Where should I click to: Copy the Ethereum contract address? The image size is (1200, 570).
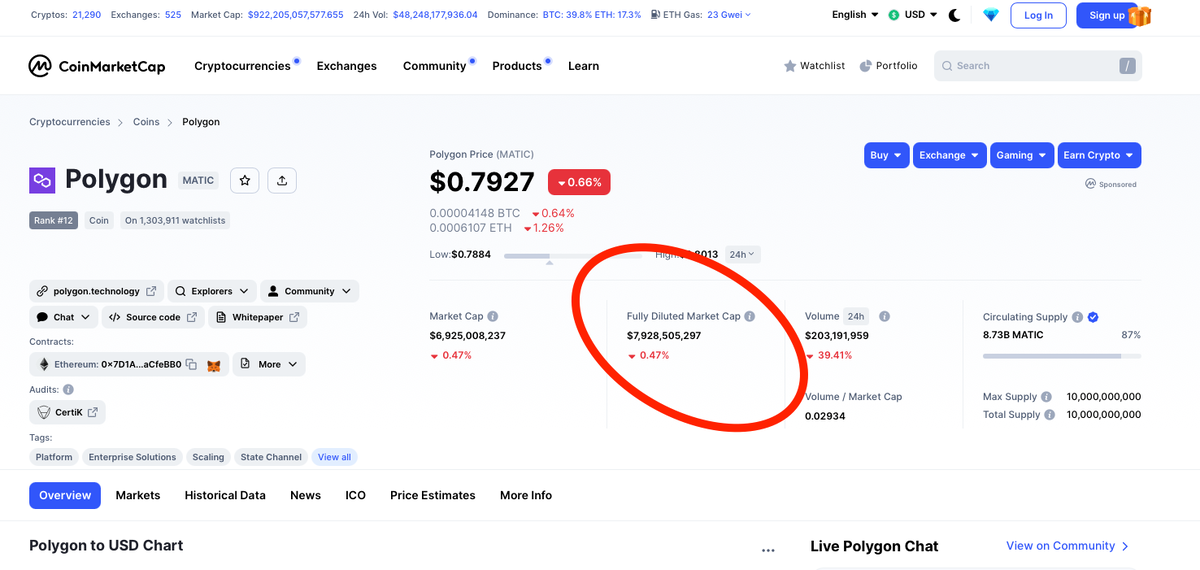(190, 365)
